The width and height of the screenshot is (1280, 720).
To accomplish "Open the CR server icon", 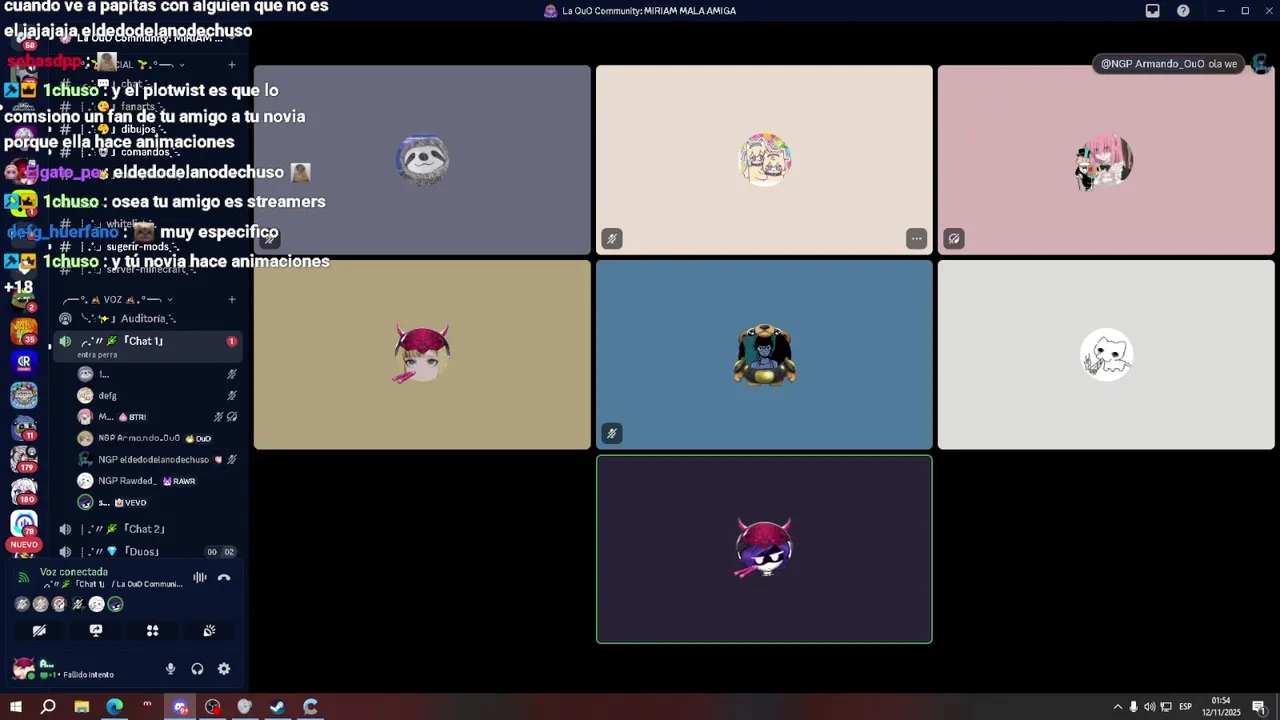I will 24,362.
